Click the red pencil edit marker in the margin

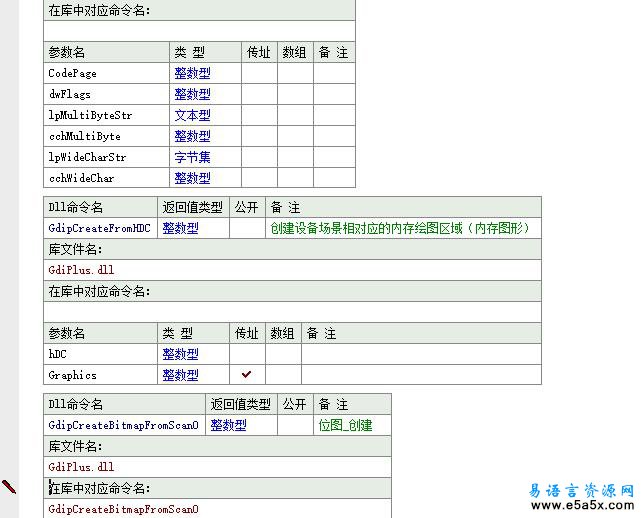pos(9,487)
